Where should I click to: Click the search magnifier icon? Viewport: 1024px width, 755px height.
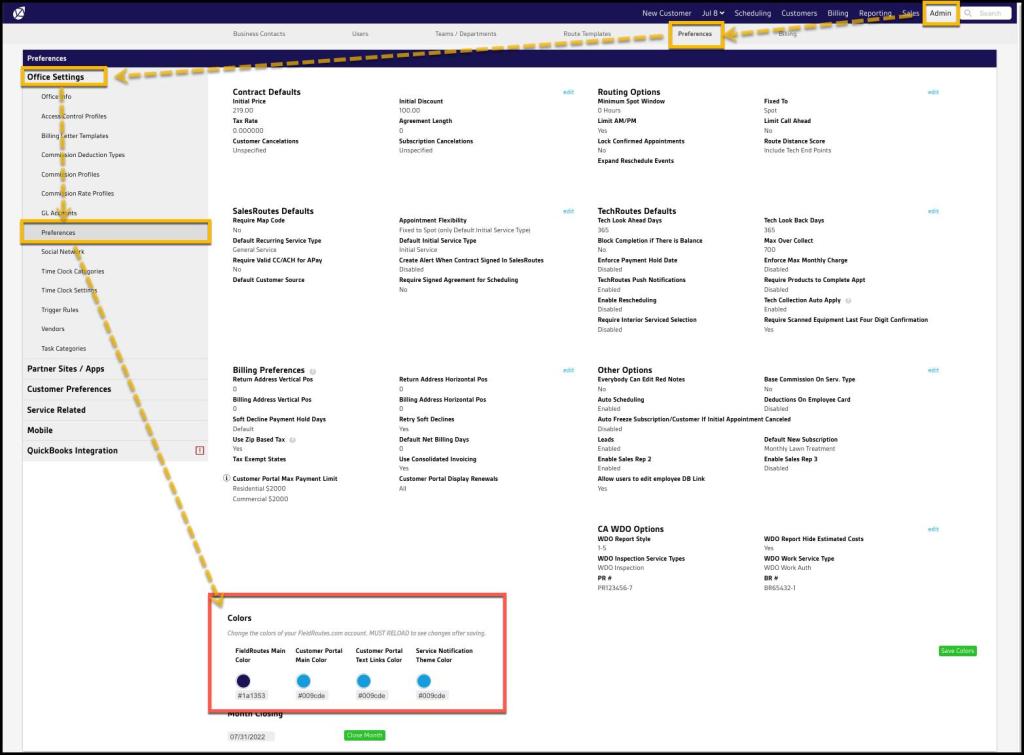[x=969, y=13]
